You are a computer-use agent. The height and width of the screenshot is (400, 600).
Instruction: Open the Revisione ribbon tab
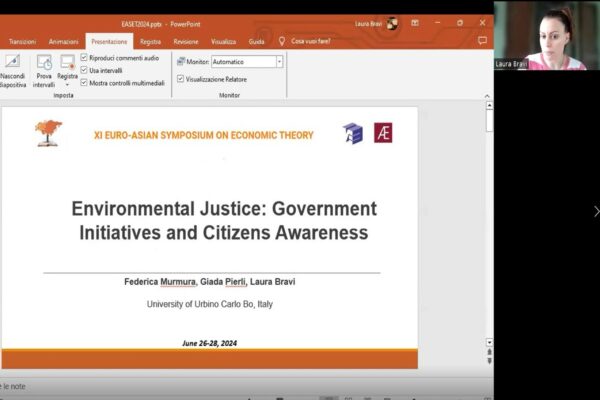point(185,41)
